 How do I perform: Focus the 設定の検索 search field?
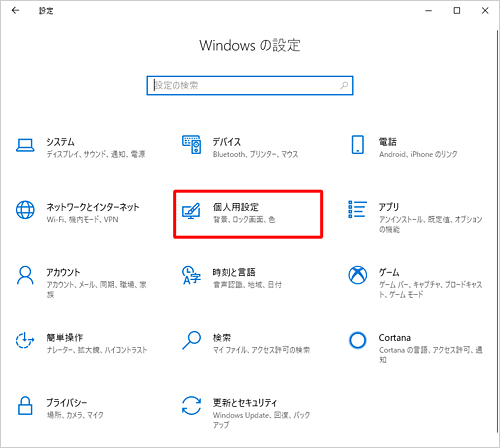tap(250, 86)
